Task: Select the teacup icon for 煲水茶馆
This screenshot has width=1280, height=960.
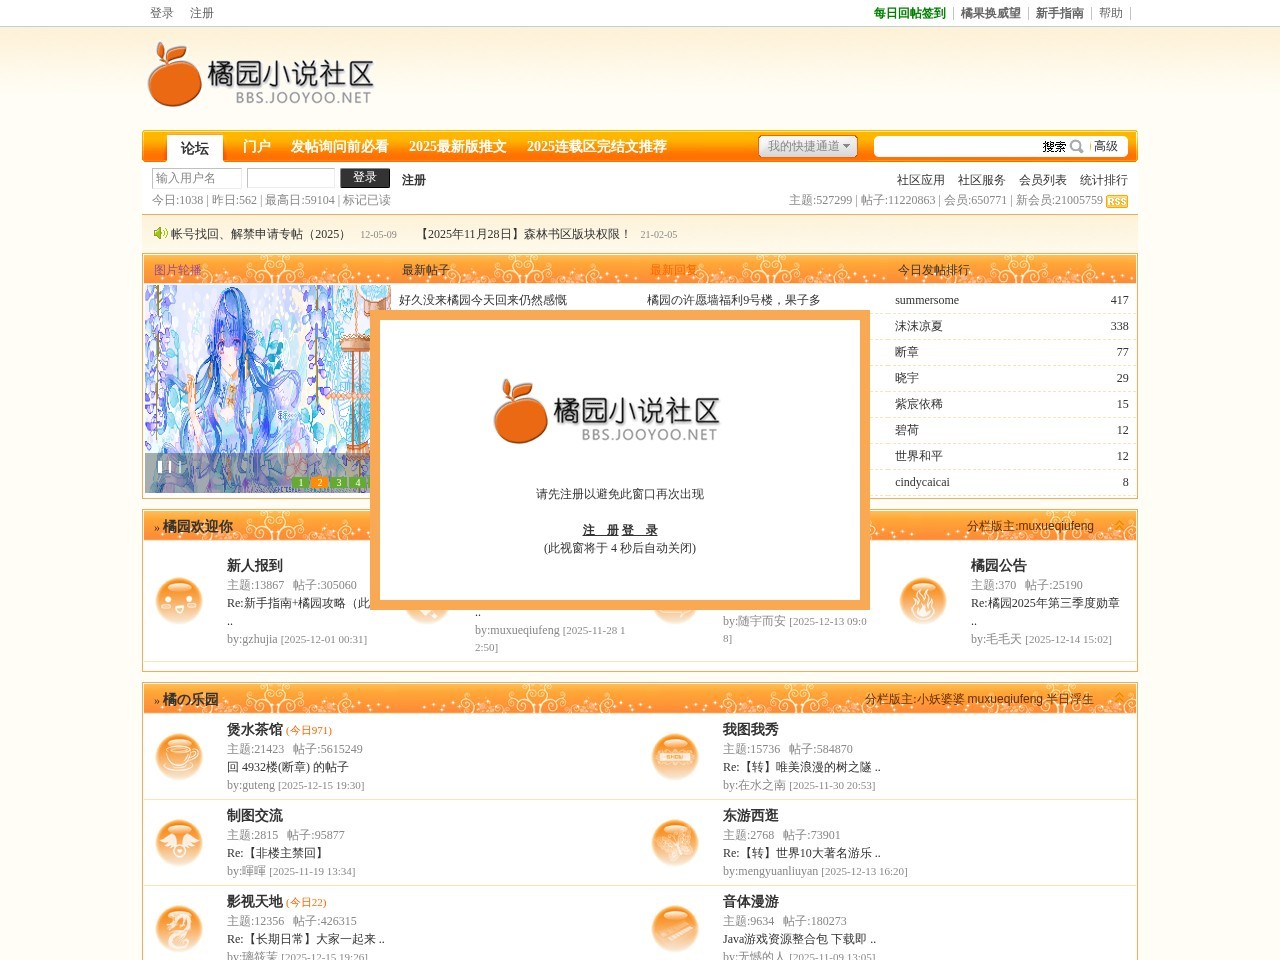Action: coord(179,757)
